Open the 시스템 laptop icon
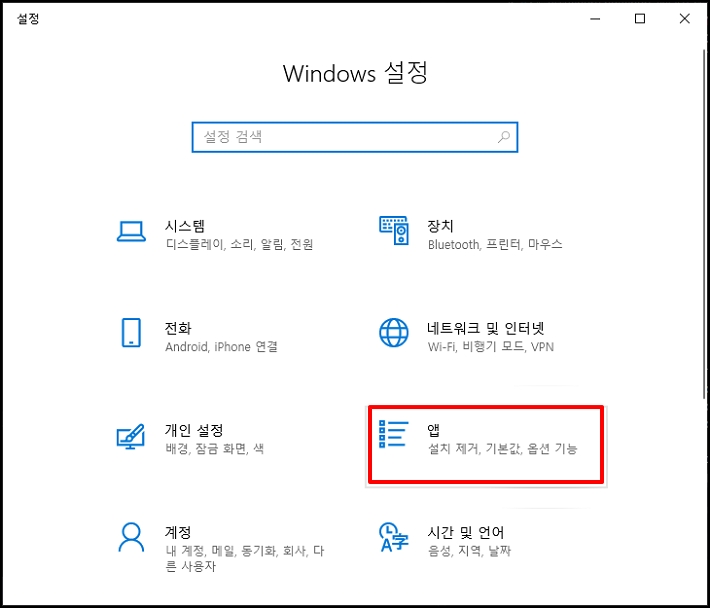The width and height of the screenshot is (710, 608). pos(131,231)
